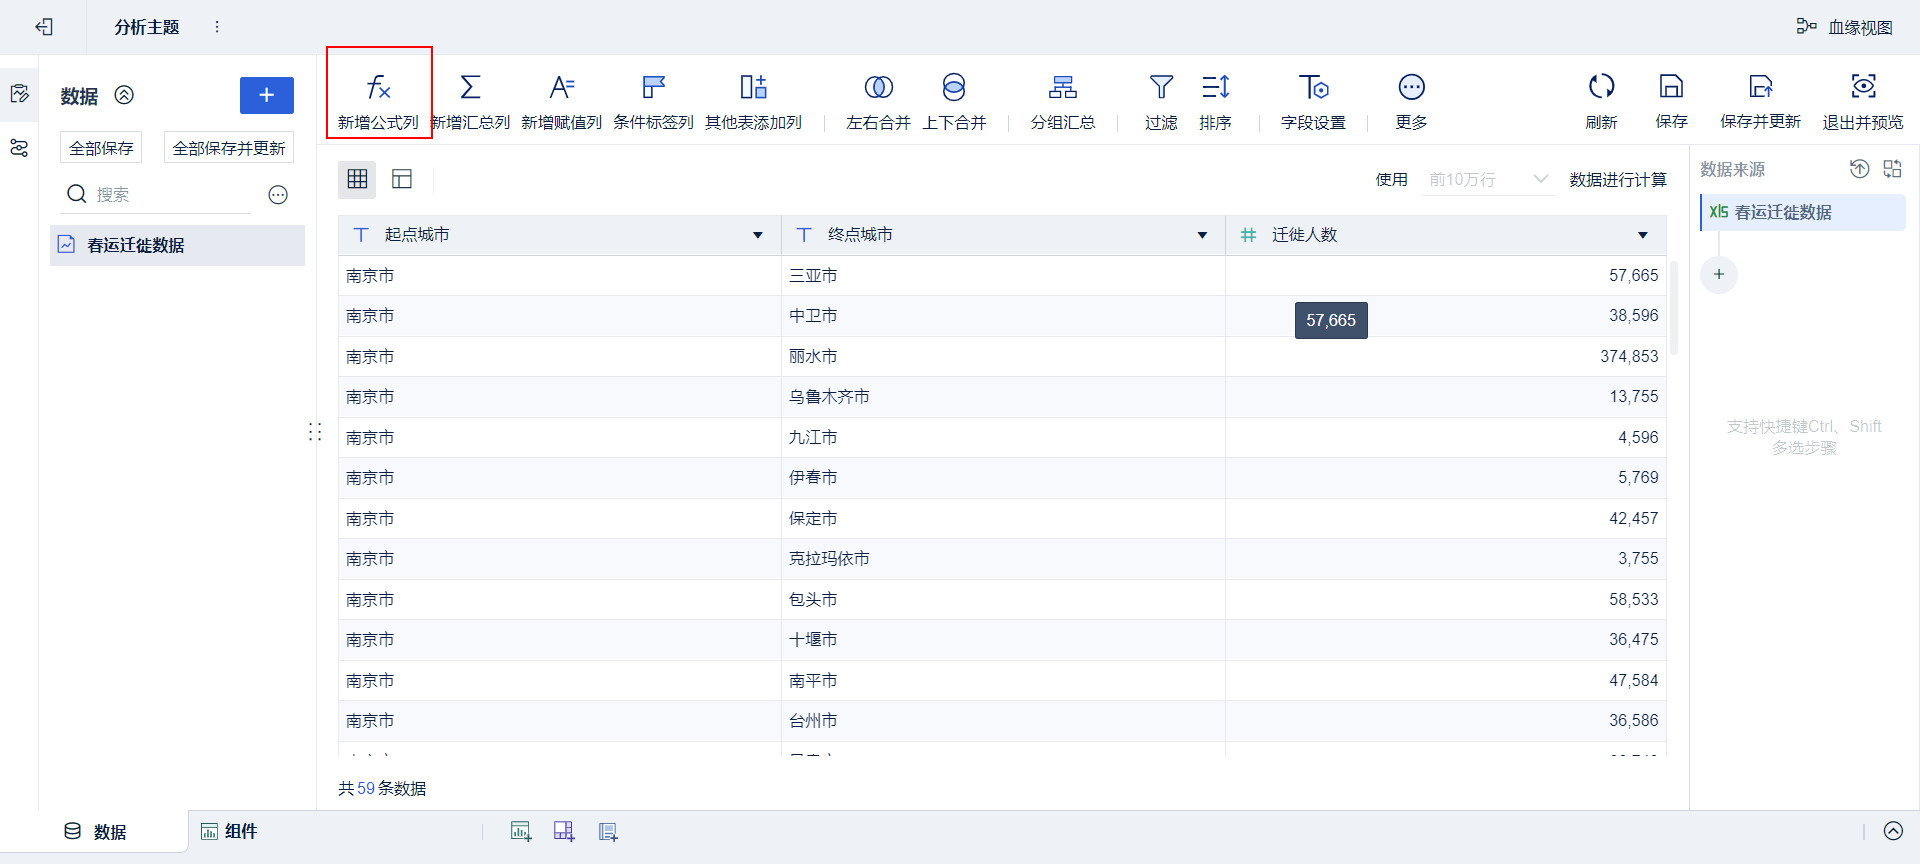The height and width of the screenshot is (864, 1920).
Task: Open the 前10万行 row limit dropdown
Action: (x=1488, y=180)
